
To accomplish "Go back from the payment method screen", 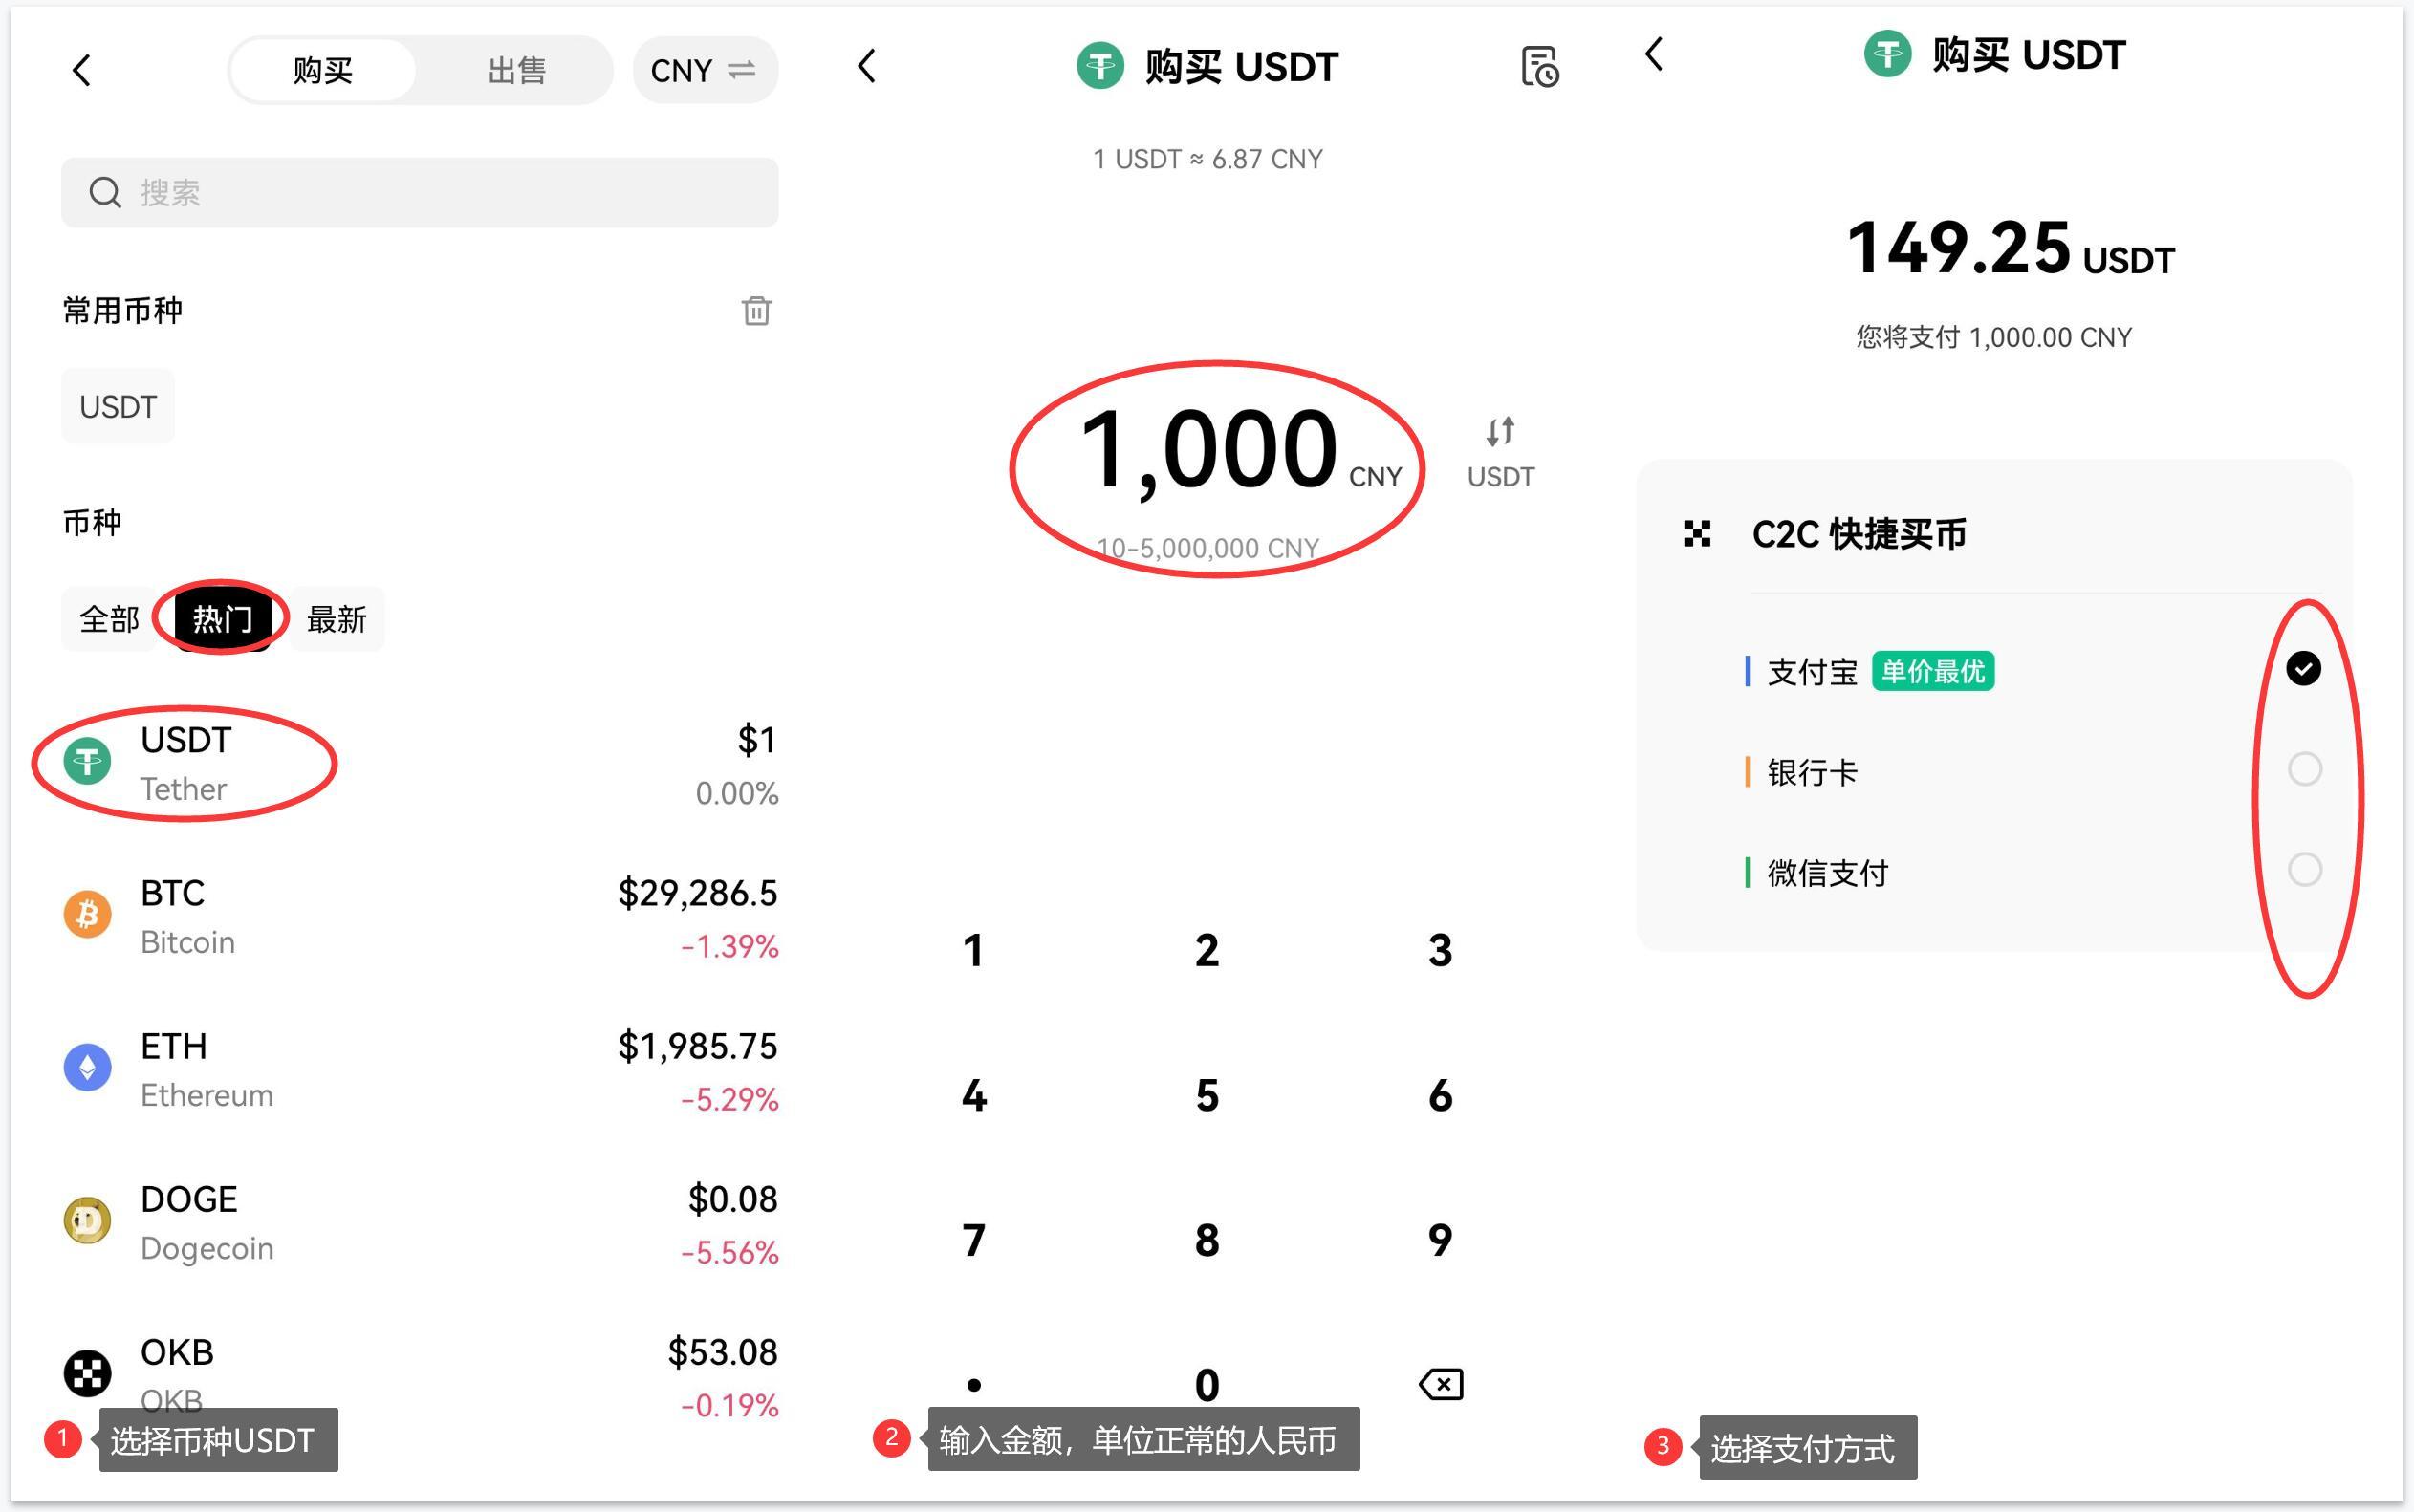I will [x=1654, y=54].
